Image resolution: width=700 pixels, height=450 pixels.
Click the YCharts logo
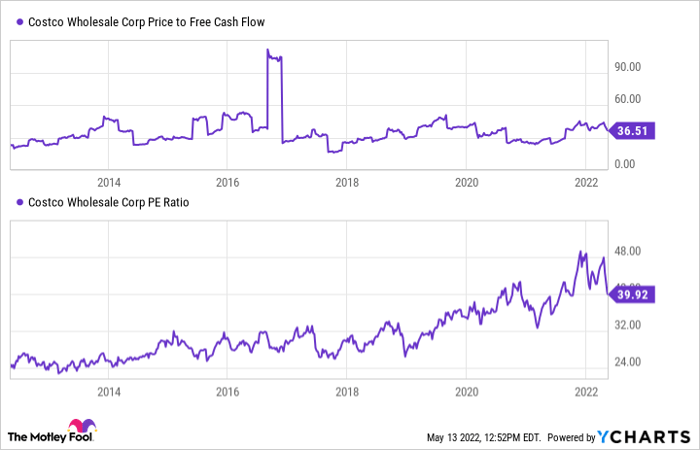[x=644, y=436]
